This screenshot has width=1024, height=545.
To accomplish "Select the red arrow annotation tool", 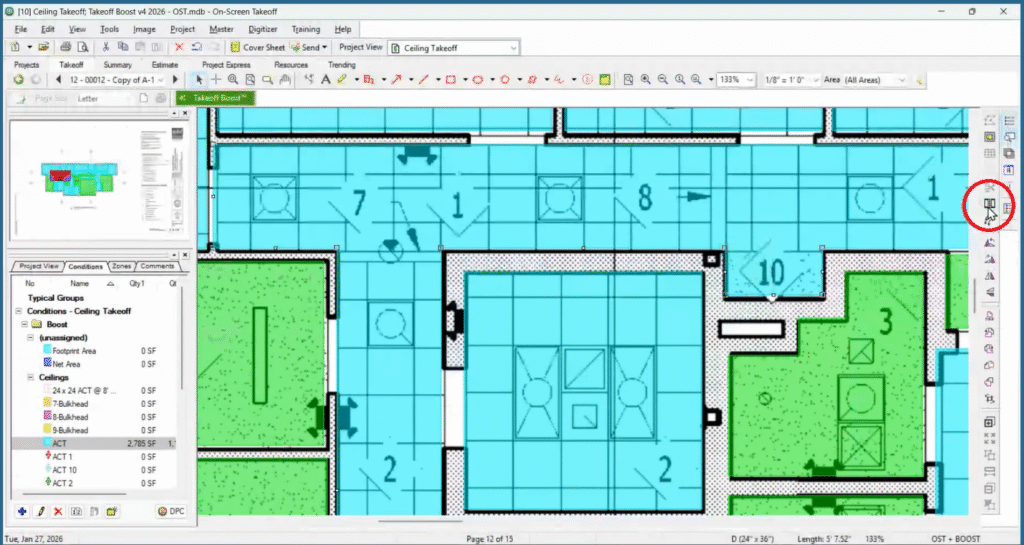I will click(x=396, y=80).
